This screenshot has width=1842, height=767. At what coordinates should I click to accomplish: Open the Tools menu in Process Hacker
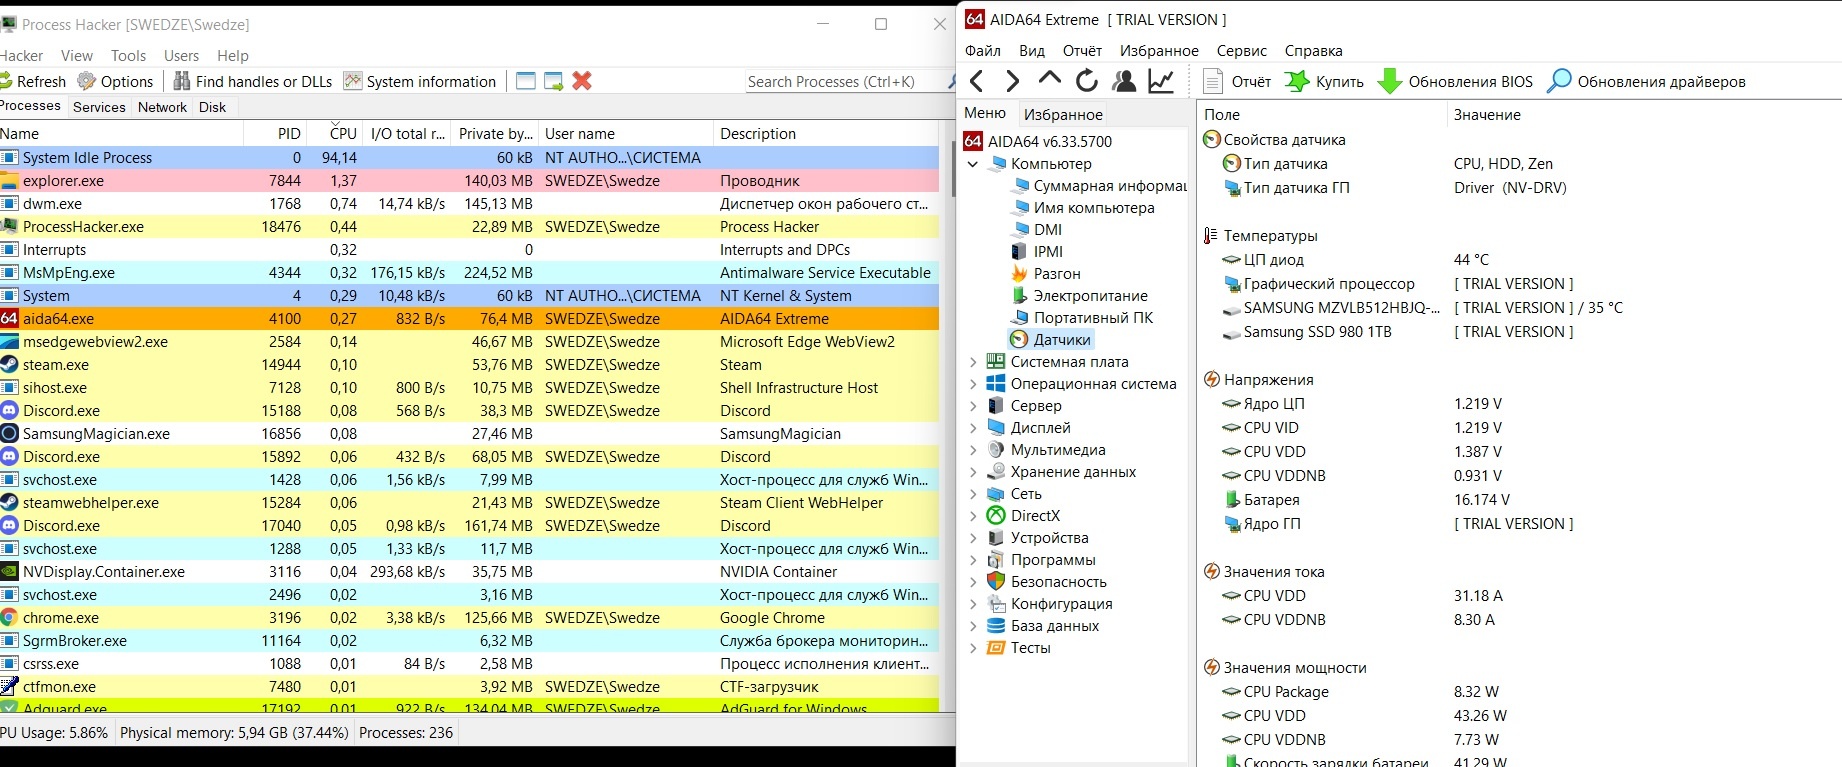pos(128,56)
